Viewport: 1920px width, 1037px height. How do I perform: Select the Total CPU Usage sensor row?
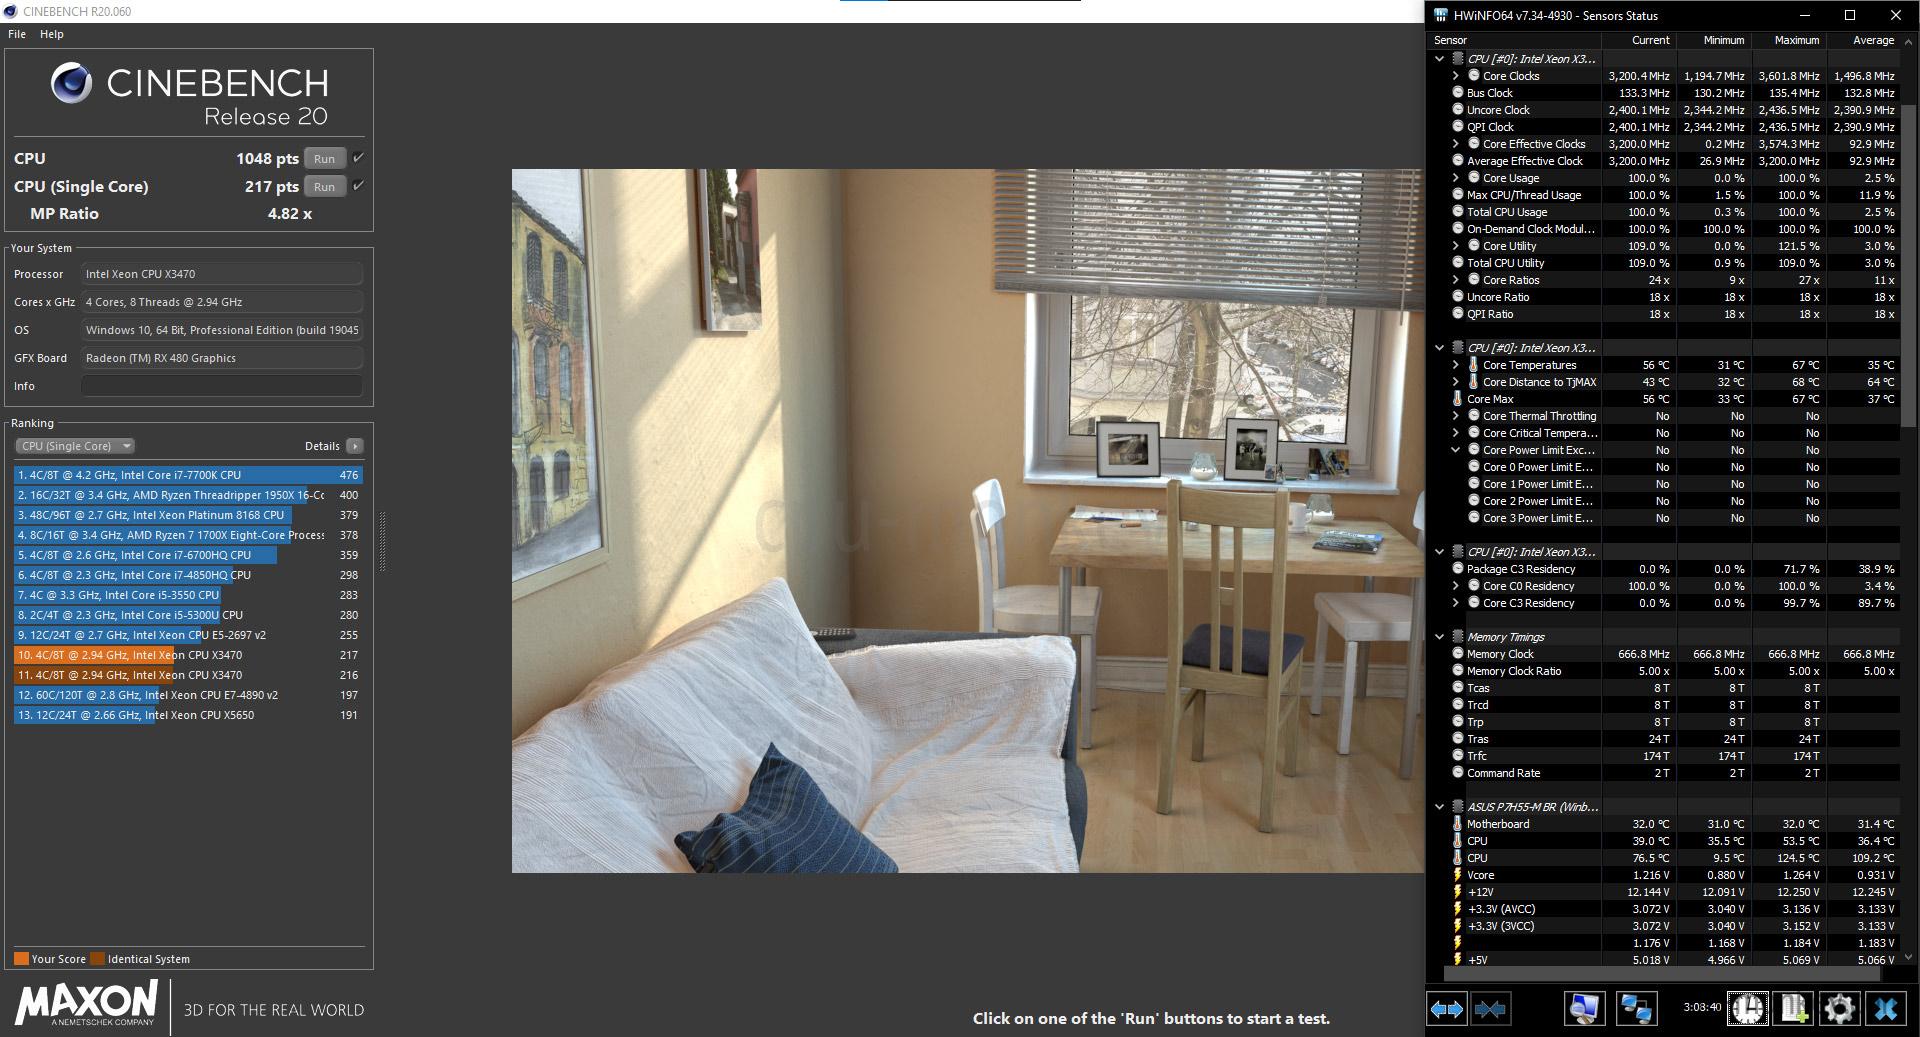click(1664, 212)
